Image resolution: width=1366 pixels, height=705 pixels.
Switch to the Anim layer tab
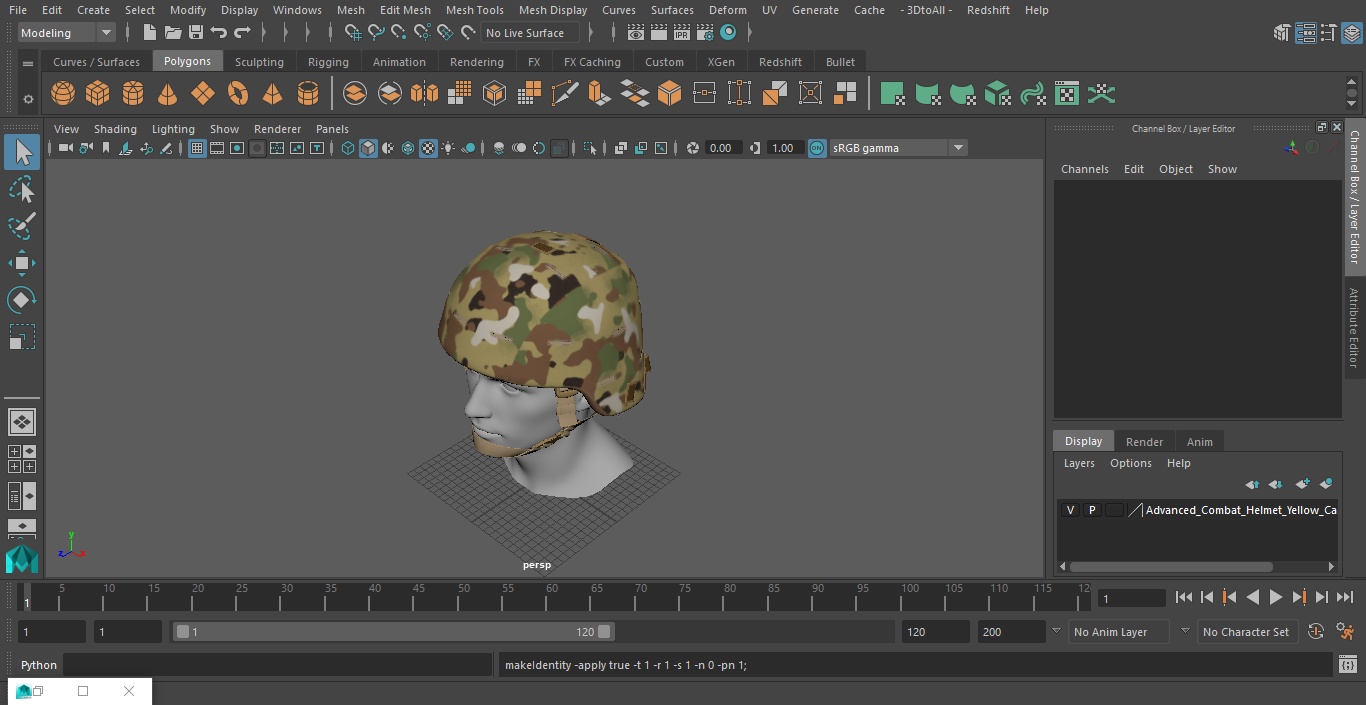(x=1199, y=442)
